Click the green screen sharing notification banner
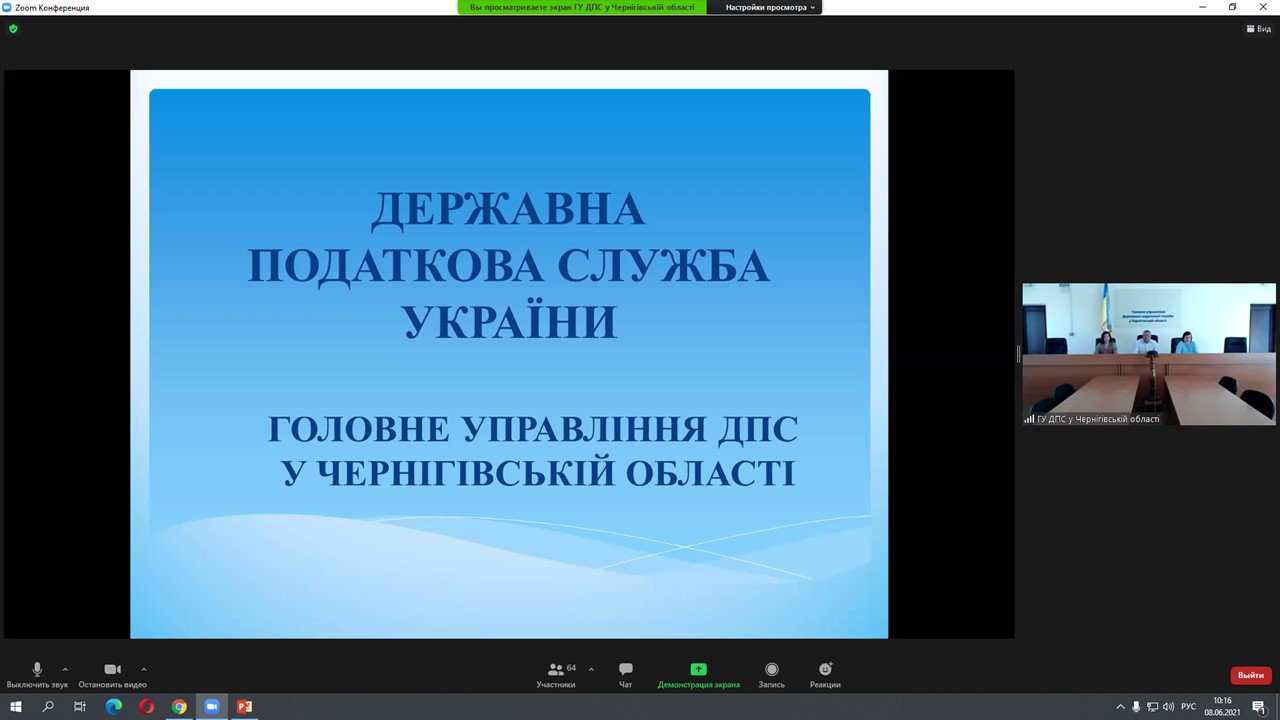The image size is (1280, 720). pos(582,7)
